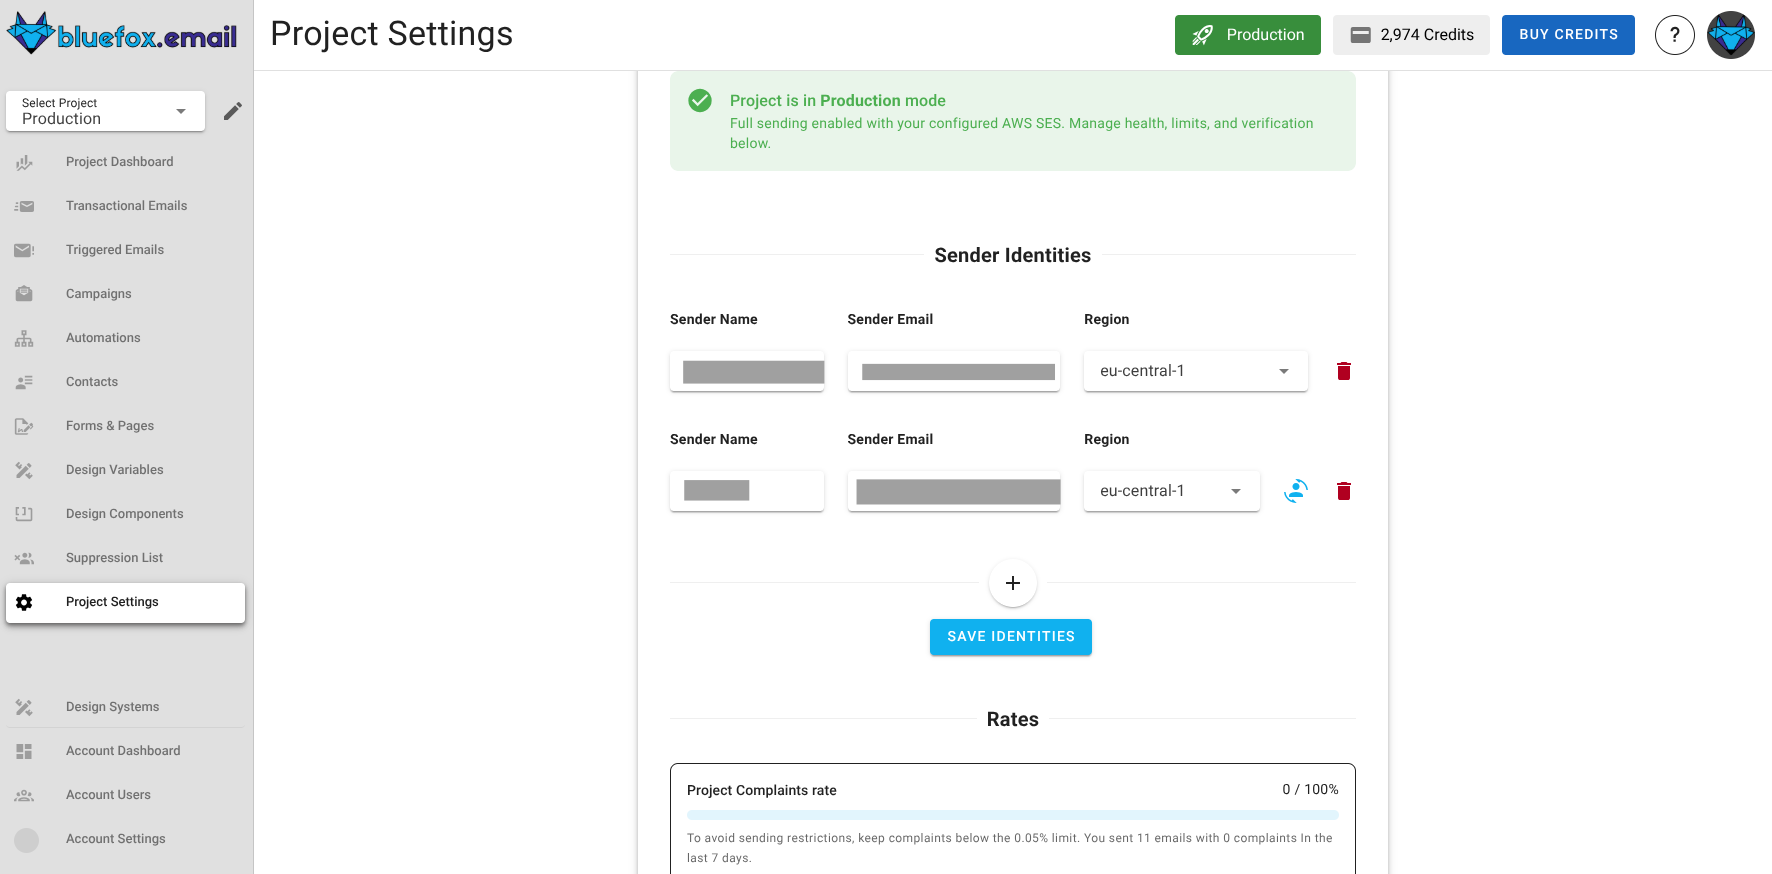Click the first Sender Email input field
The width and height of the screenshot is (1772, 874).
953,371
